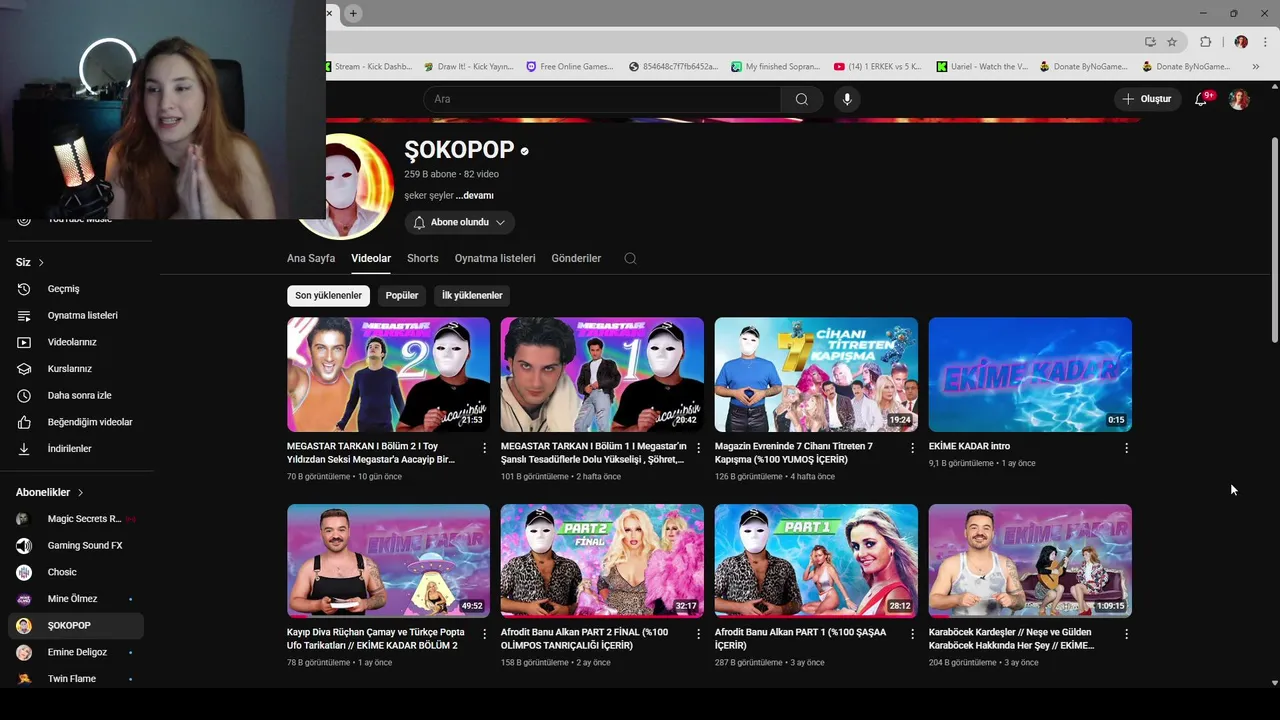The image size is (1280, 720).
Task: Select the Popüler filter chip
Action: (x=402, y=295)
